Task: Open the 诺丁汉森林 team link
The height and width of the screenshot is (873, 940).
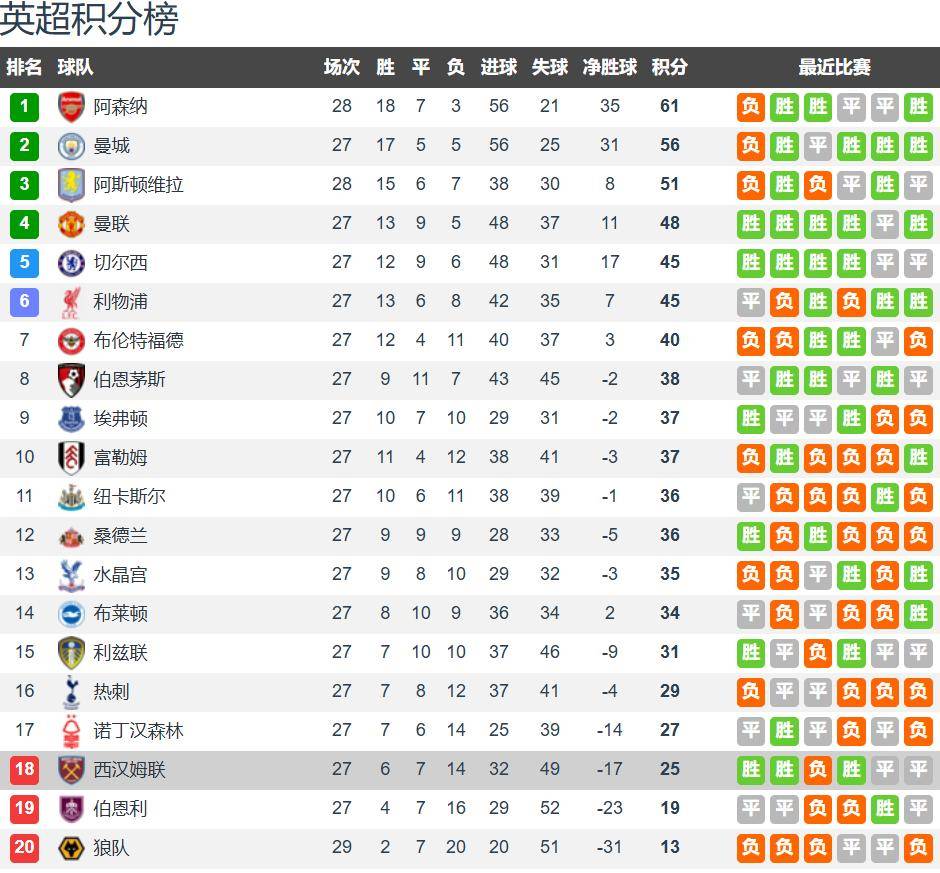Action: coord(138,731)
